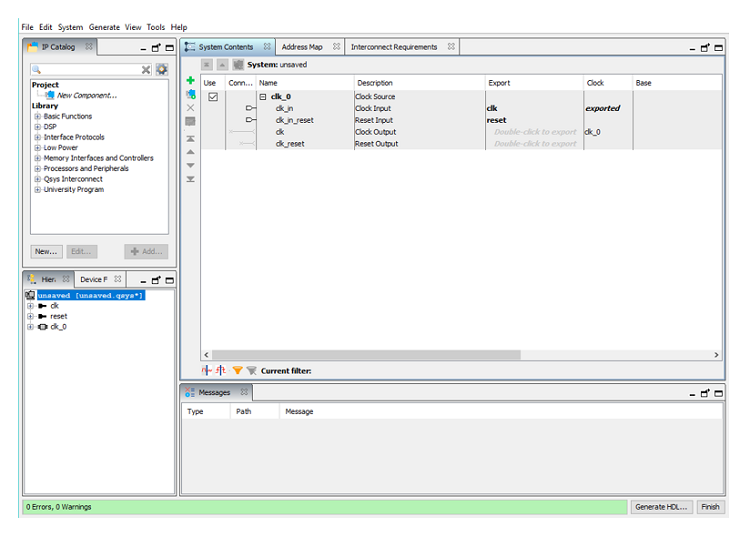Switch to the Address Map tab
Image resolution: width=750 pixels, height=537 pixels.
[x=302, y=47]
